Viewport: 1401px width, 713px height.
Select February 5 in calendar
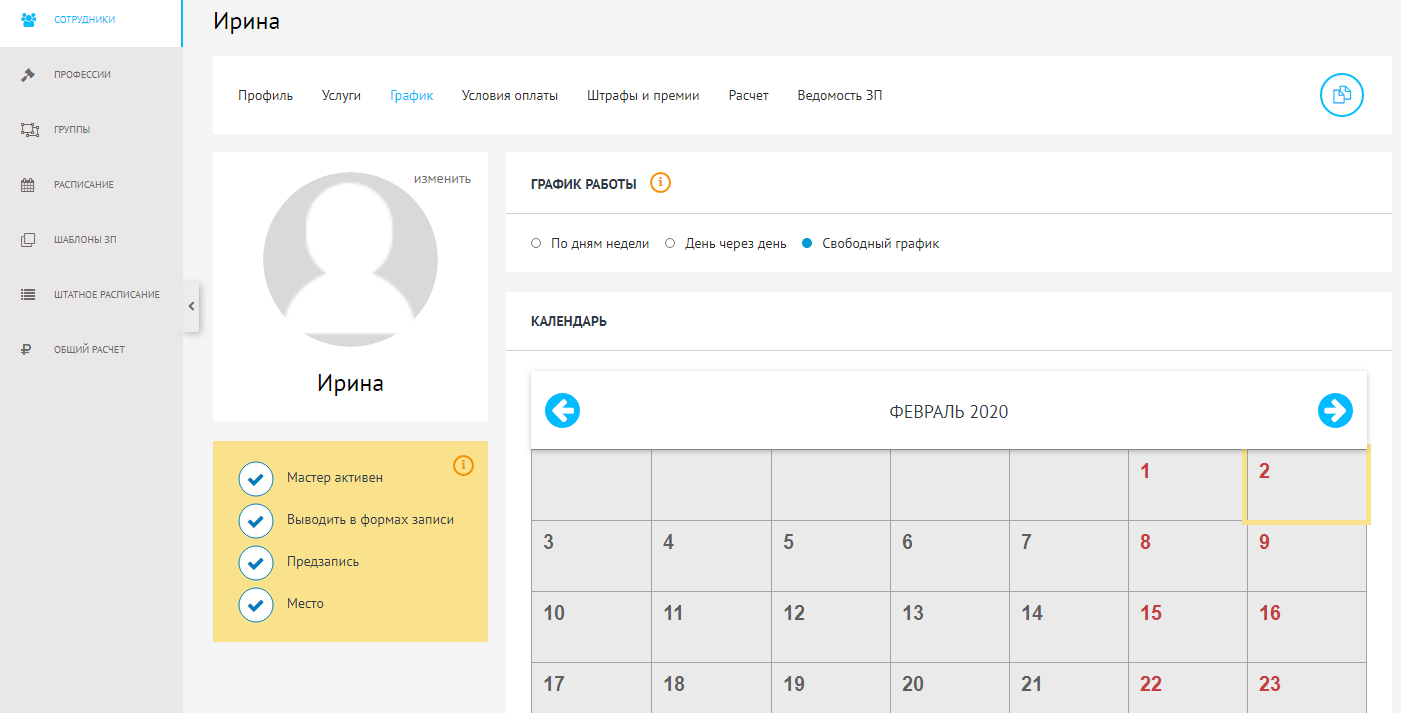[831, 556]
